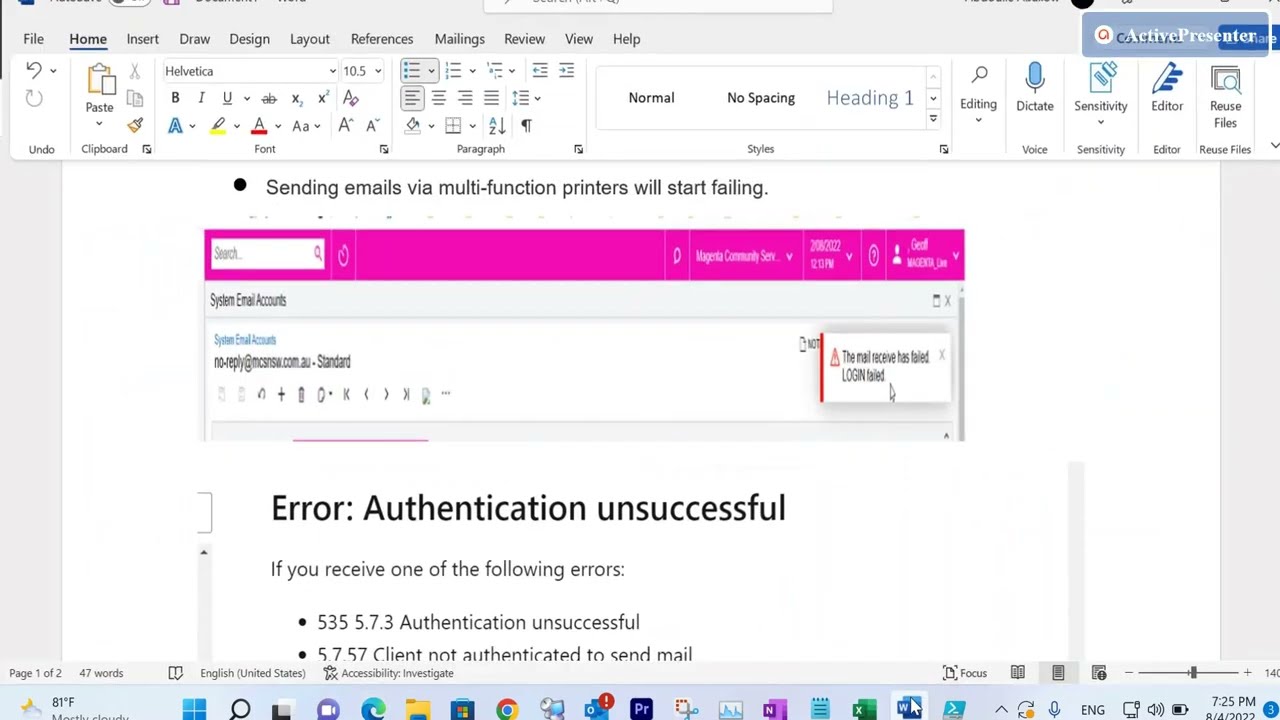Click the Paste clipboard icon
This screenshot has width=1280, height=720.
point(99,80)
